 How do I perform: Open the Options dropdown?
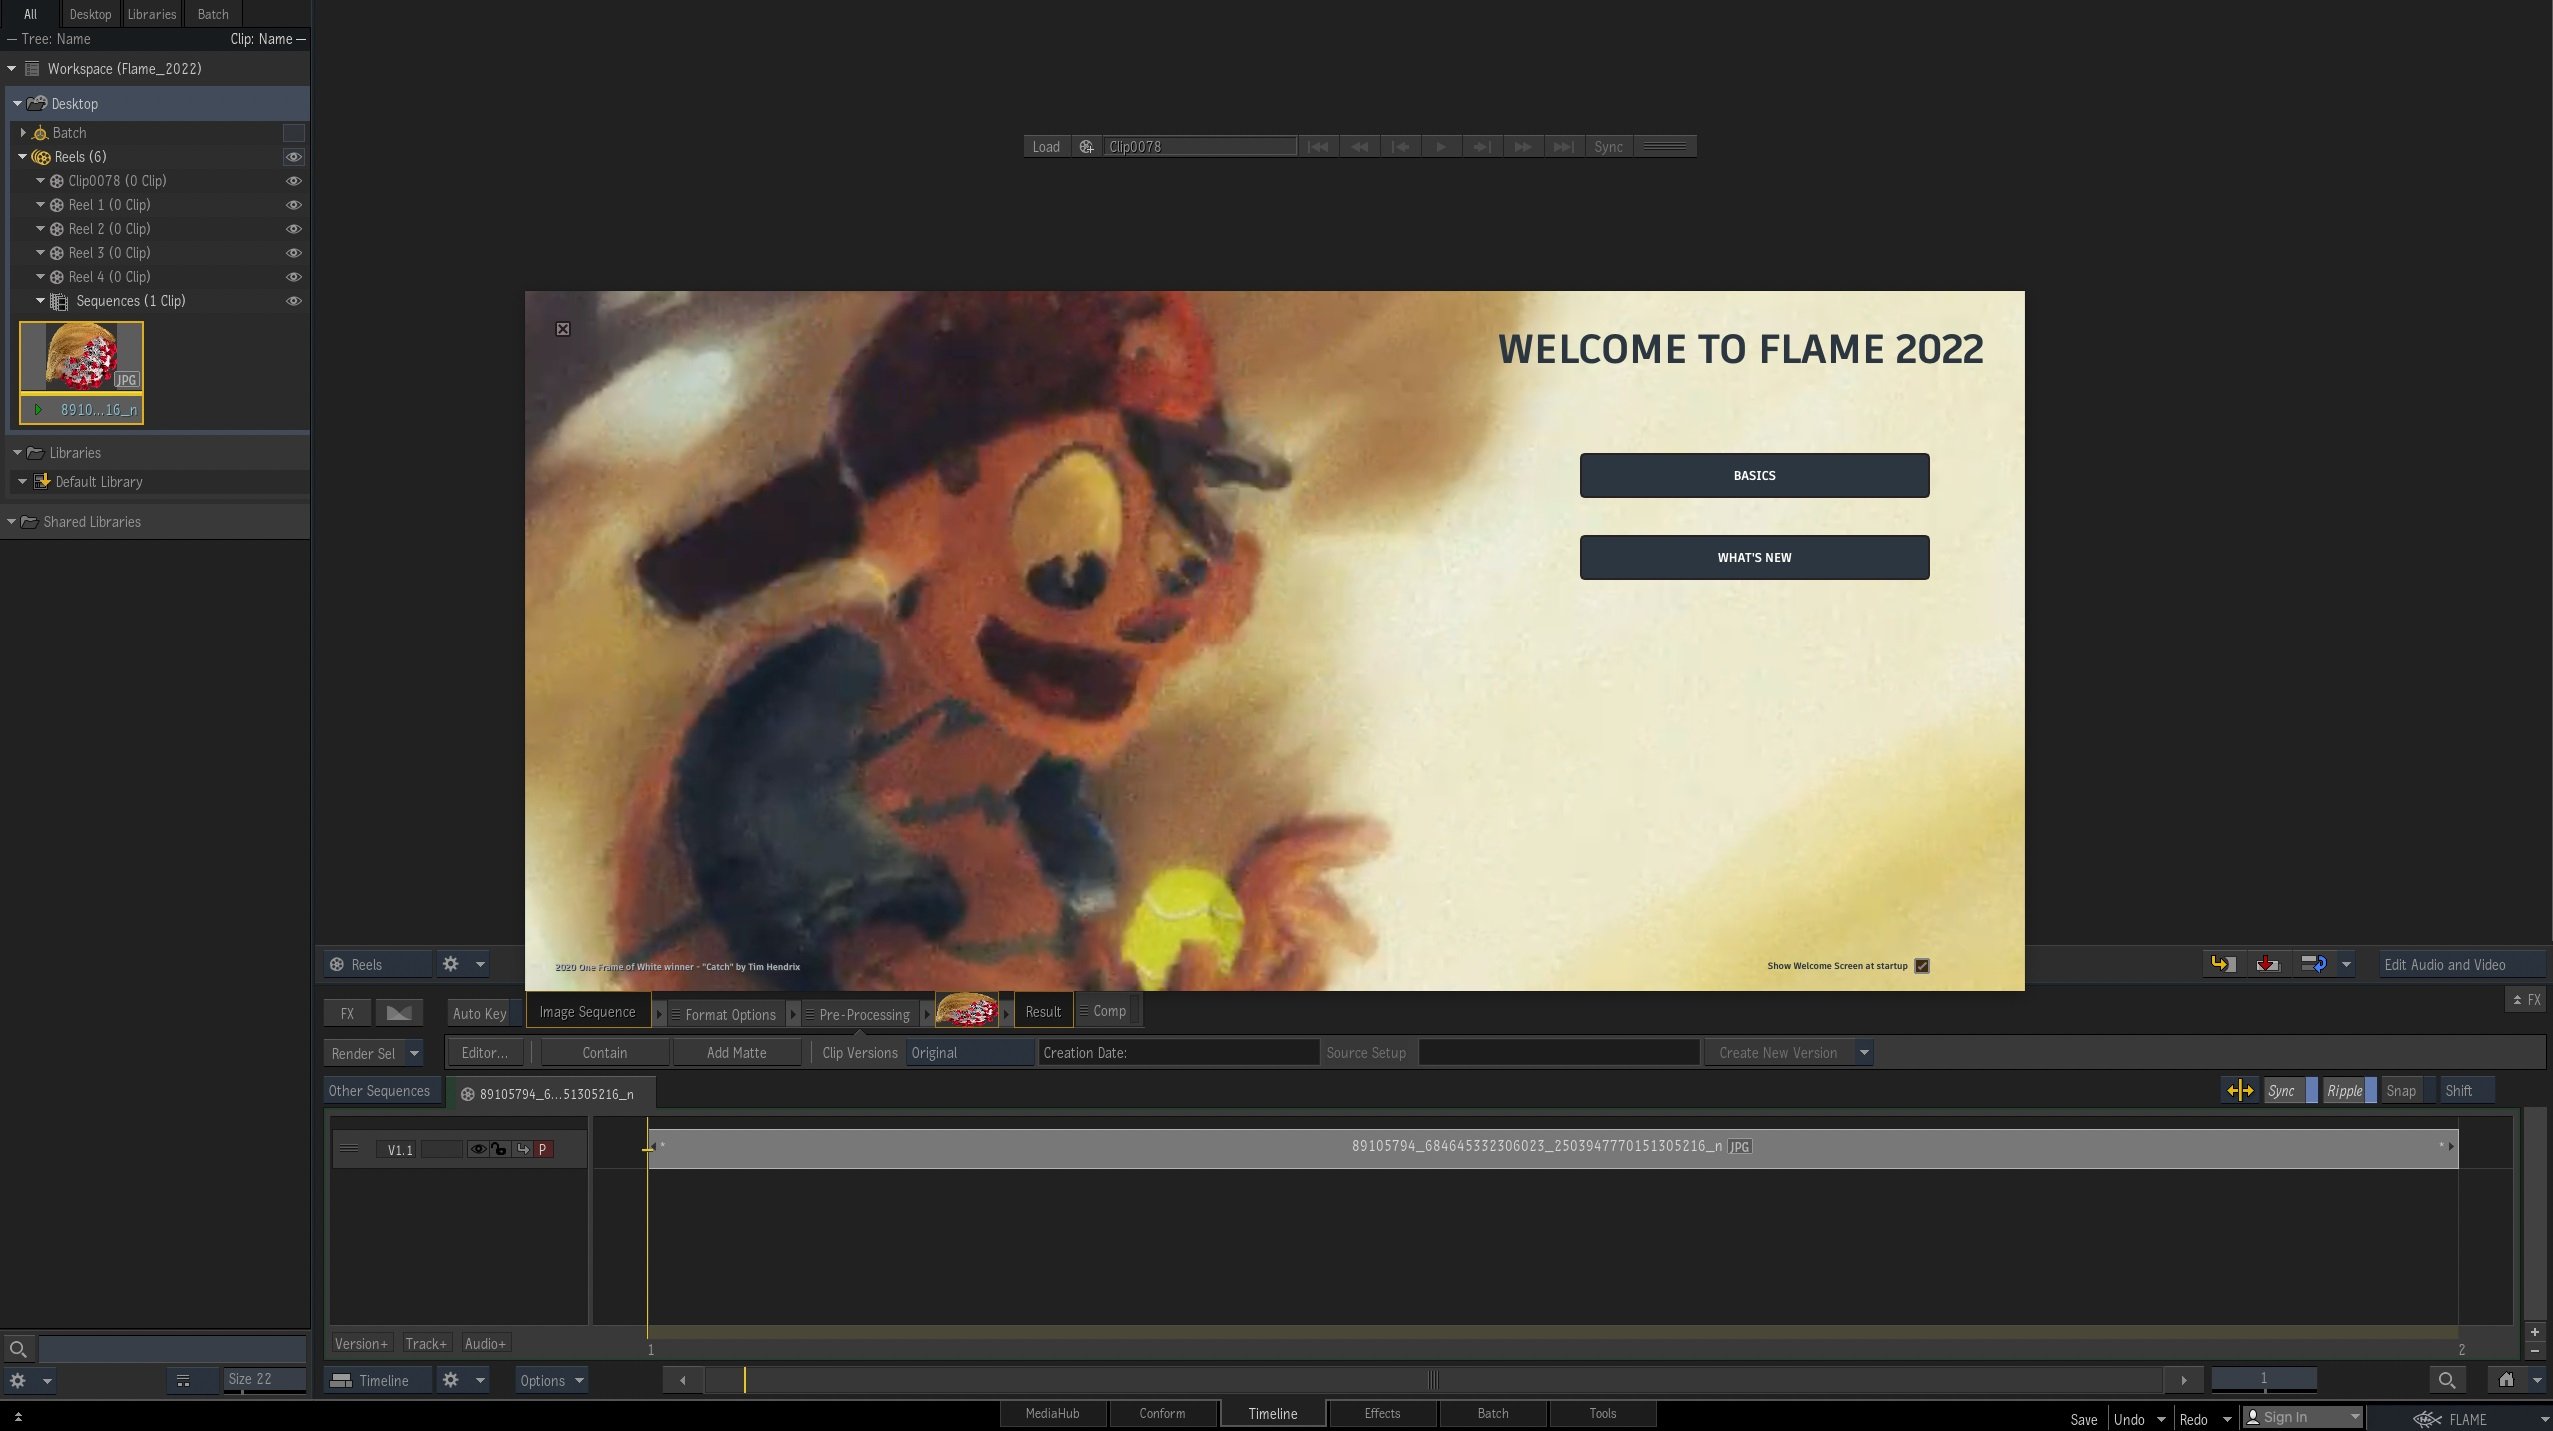pyautogui.click(x=551, y=1380)
